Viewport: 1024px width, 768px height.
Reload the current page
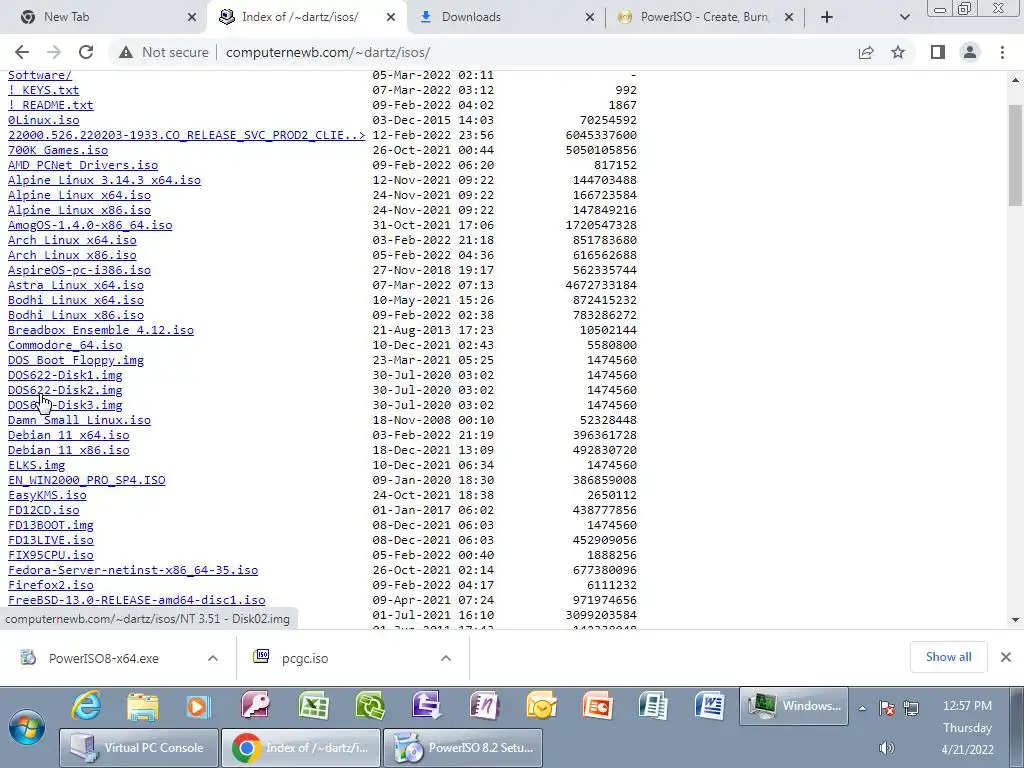coord(86,52)
